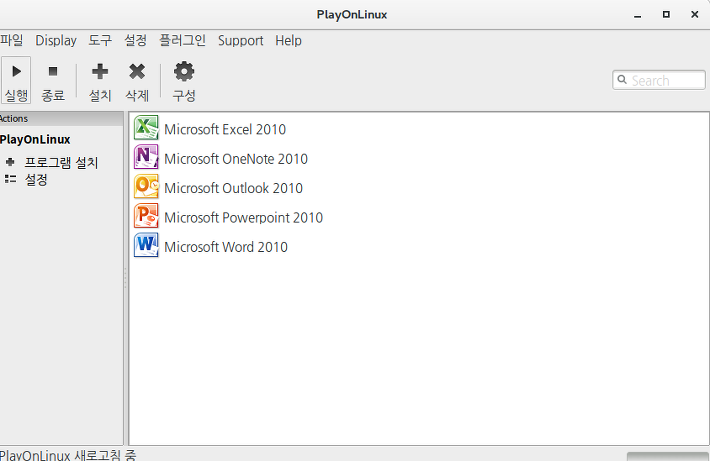This screenshot has height=461, width=710.
Task: Click the 프로그램 설치 link
Action: pyautogui.click(x=61, y=163)
